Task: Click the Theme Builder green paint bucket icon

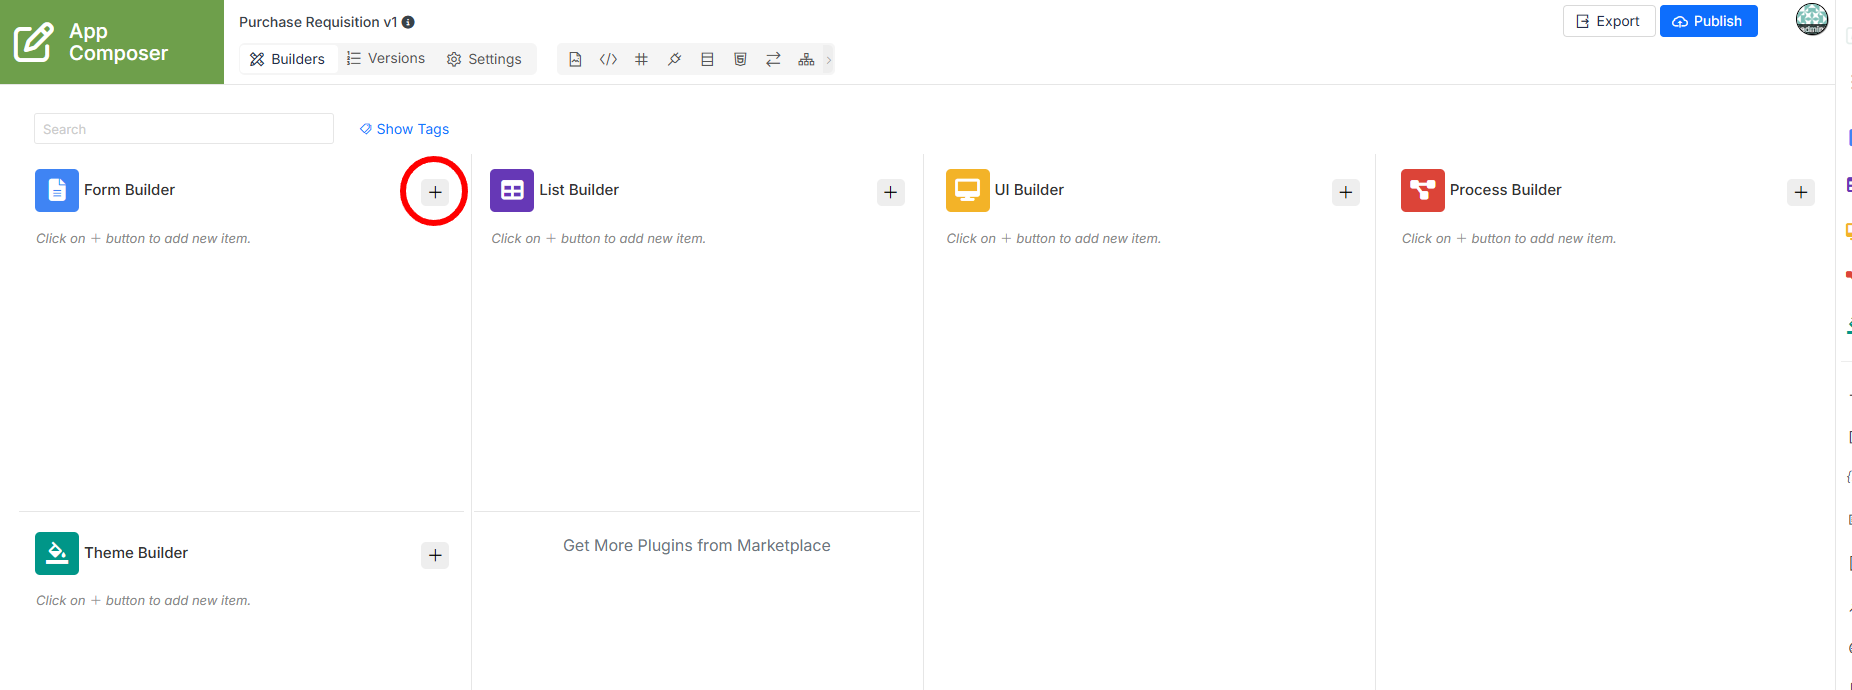Action: 57,553
